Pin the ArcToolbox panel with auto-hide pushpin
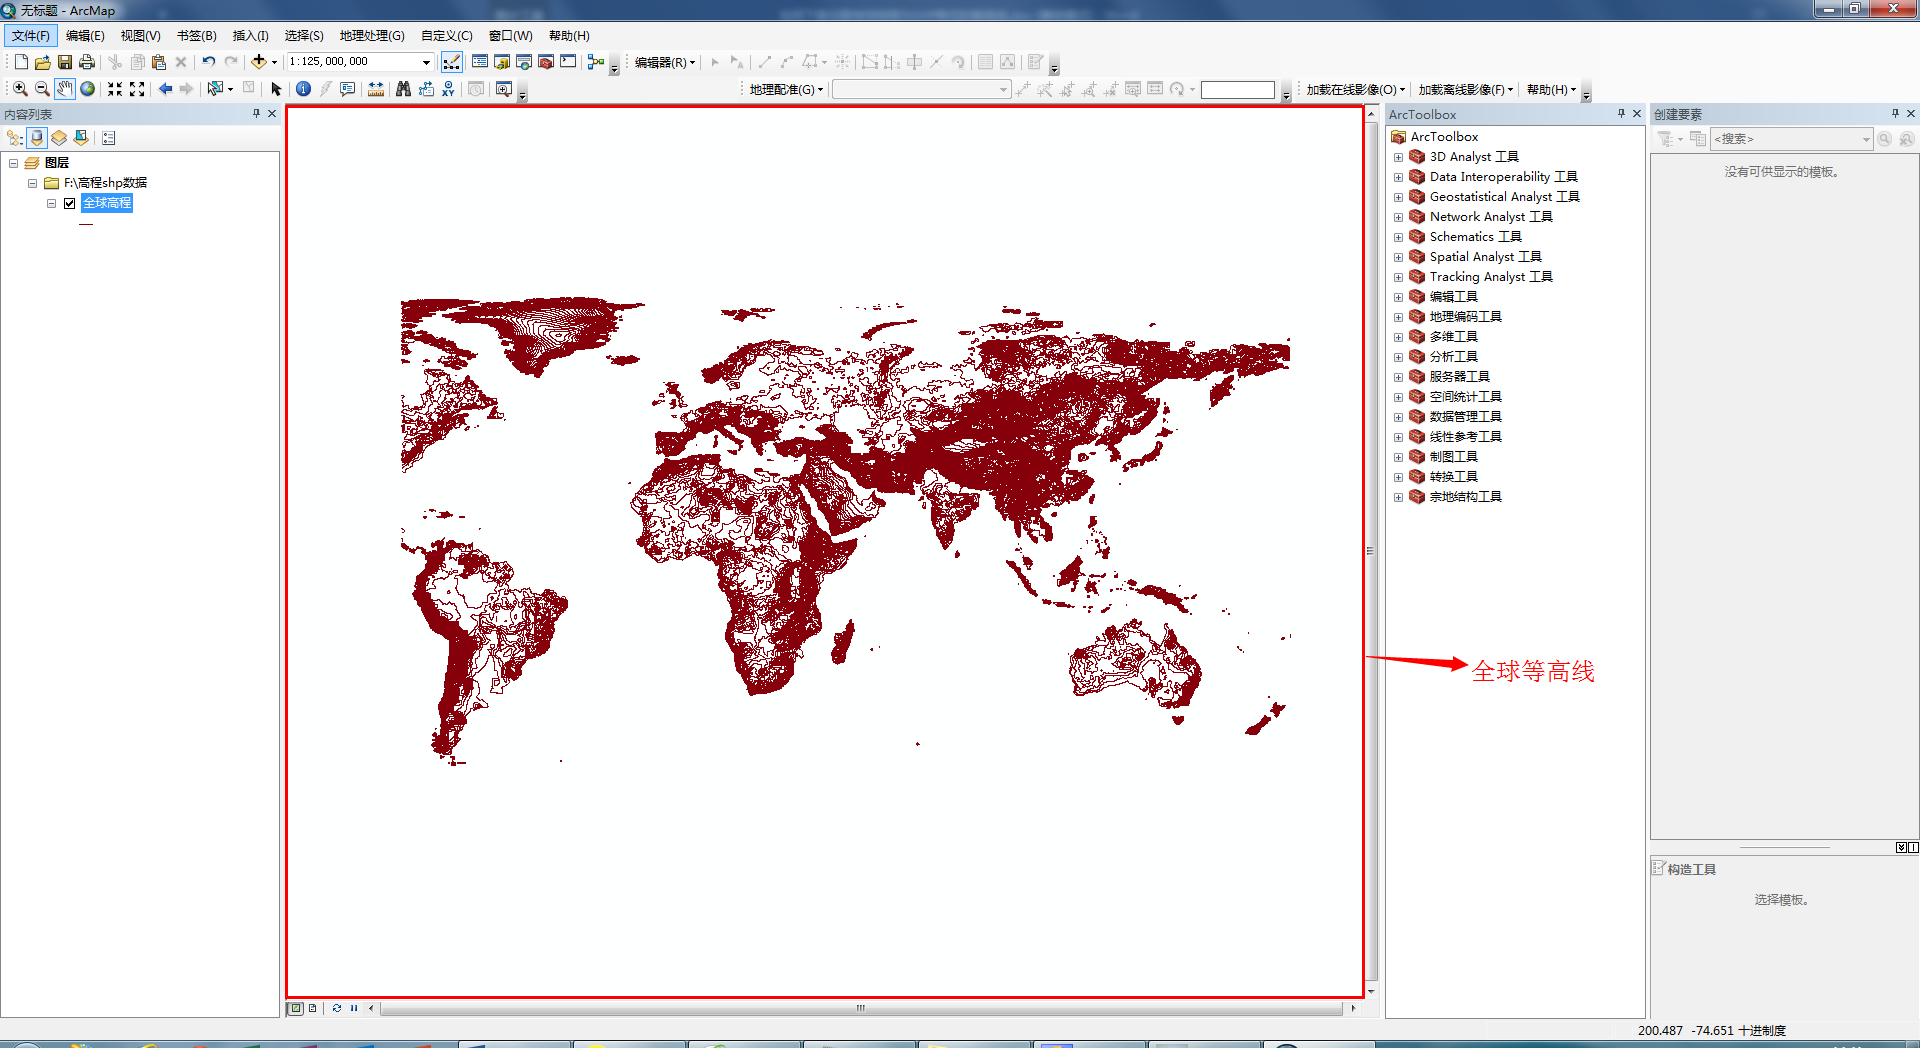The height and width of the screenshot is (1048, 1920). click(x=1622, y=114)
